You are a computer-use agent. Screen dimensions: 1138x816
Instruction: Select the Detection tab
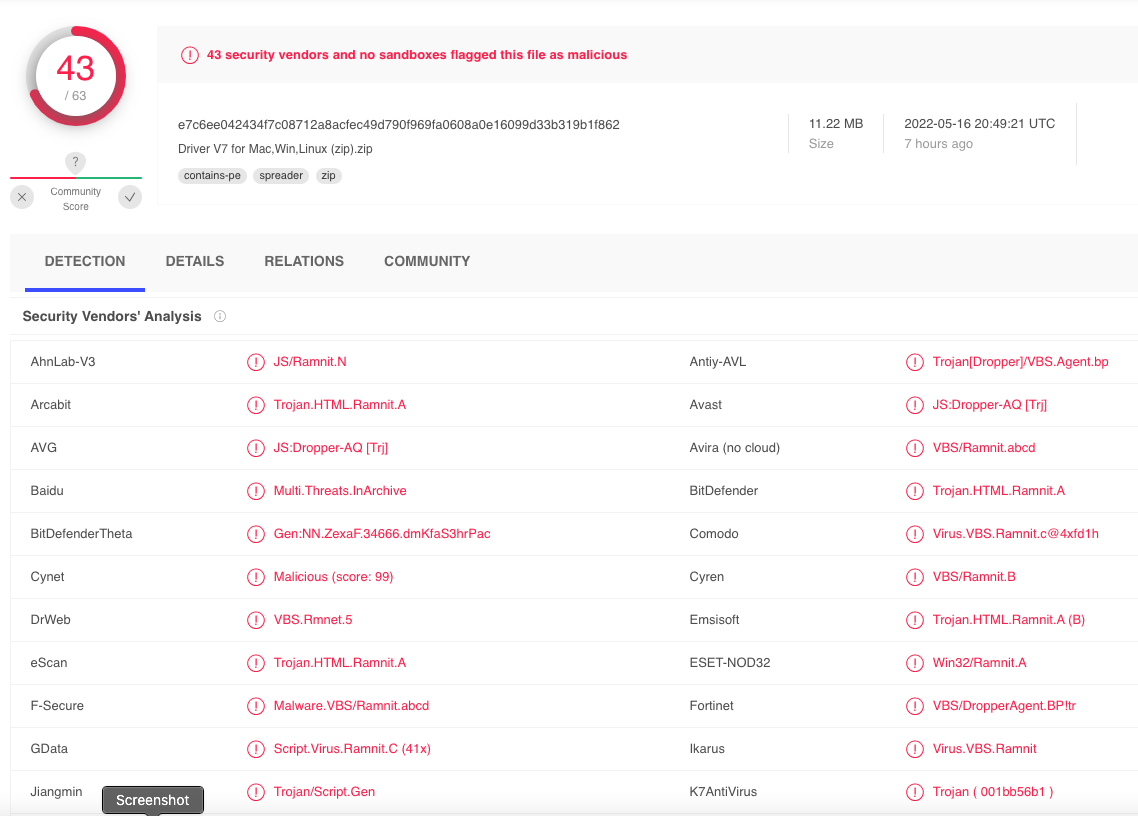[x=85, y=261]
